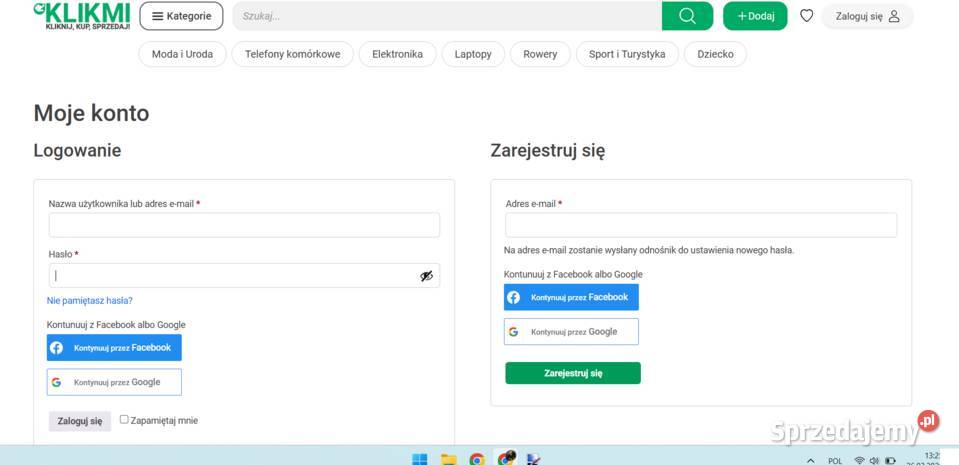
Task: Click the registration Adres e-mail field
Action: click(x=701, y=225)
